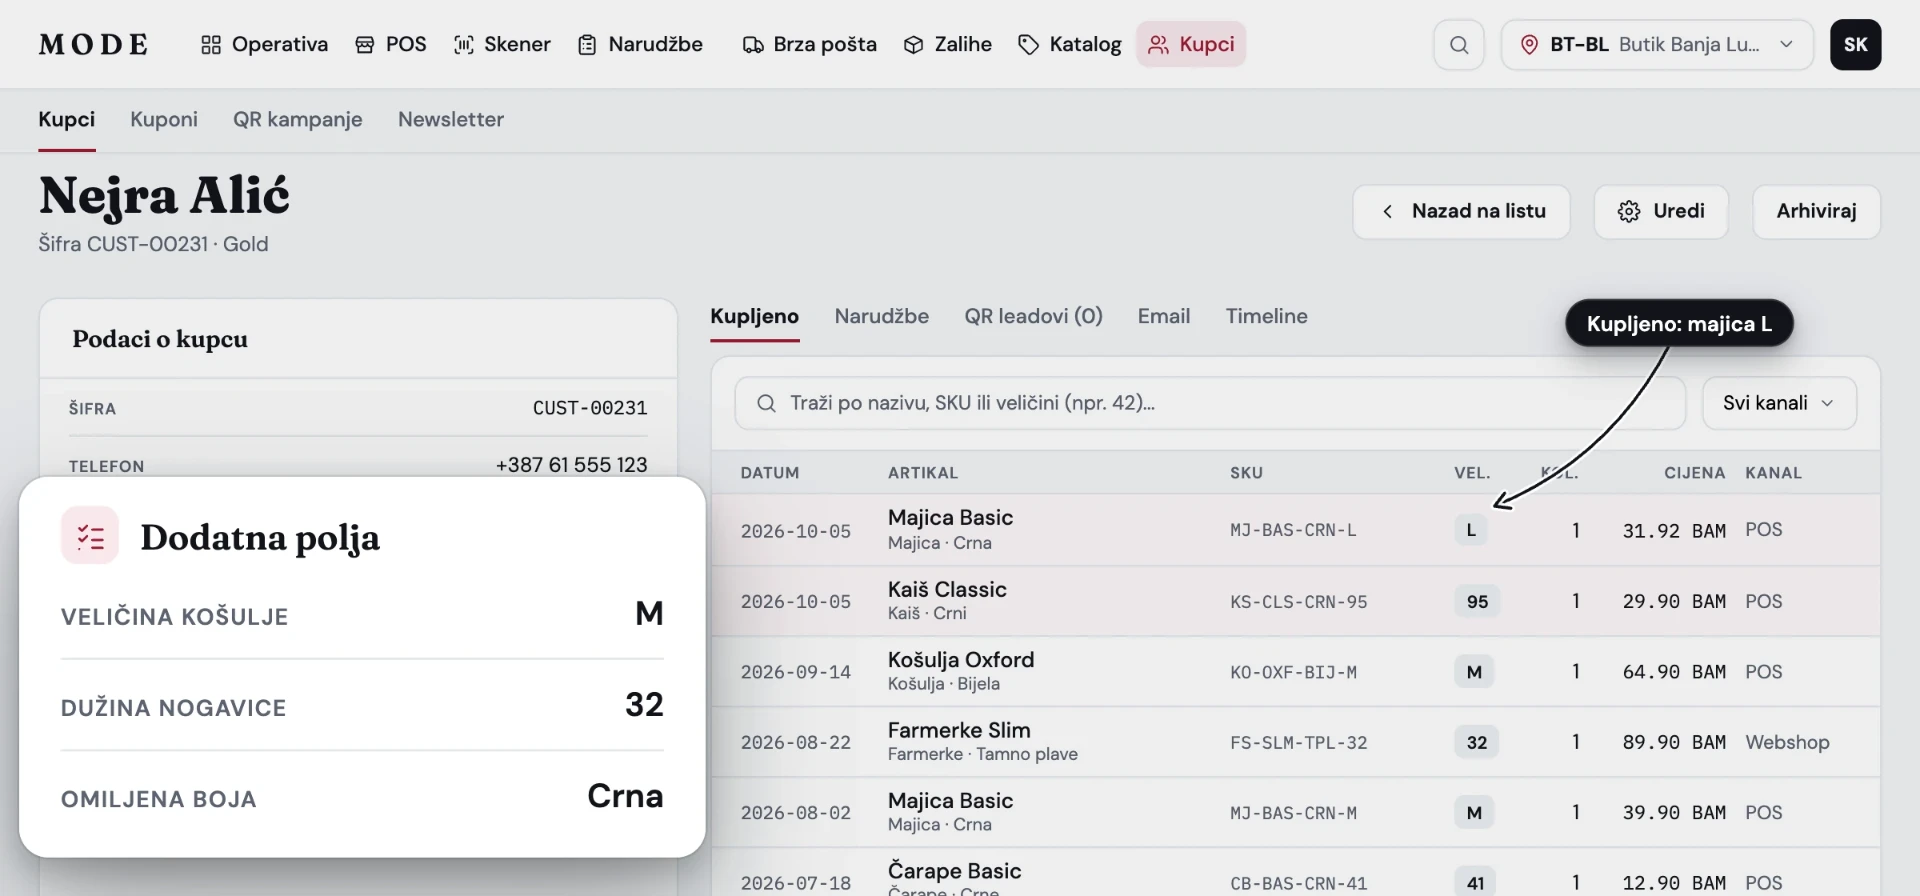
Task: Click the Katalog tag icon
Action: [x=1028, y=45]
